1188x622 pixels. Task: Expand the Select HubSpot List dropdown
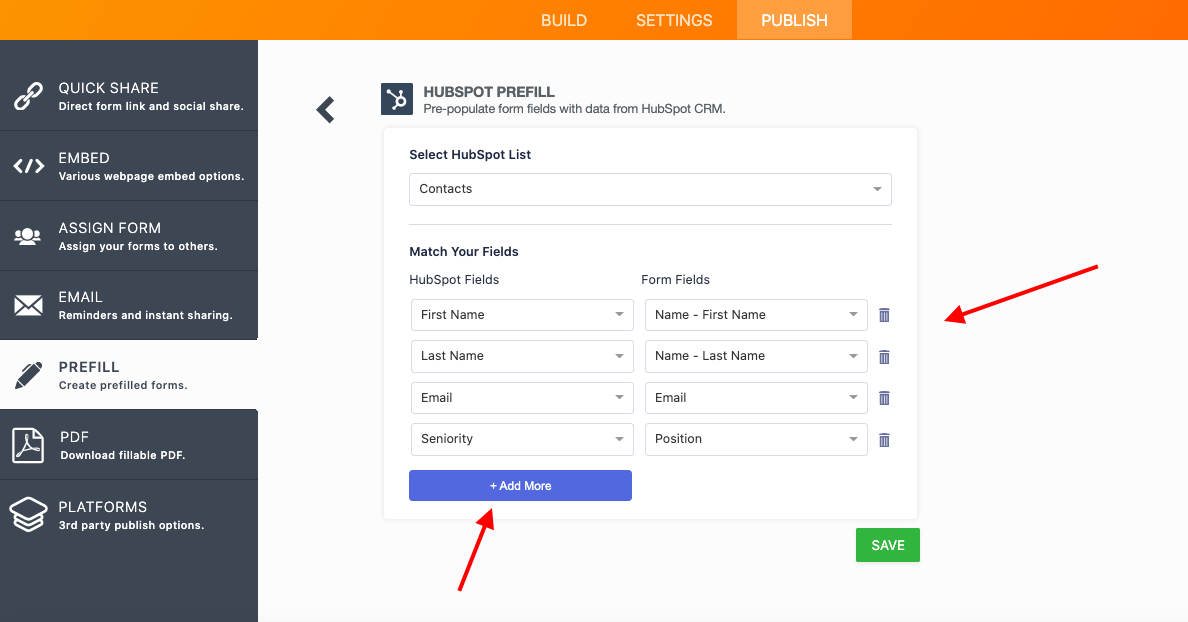coord(650,189)
